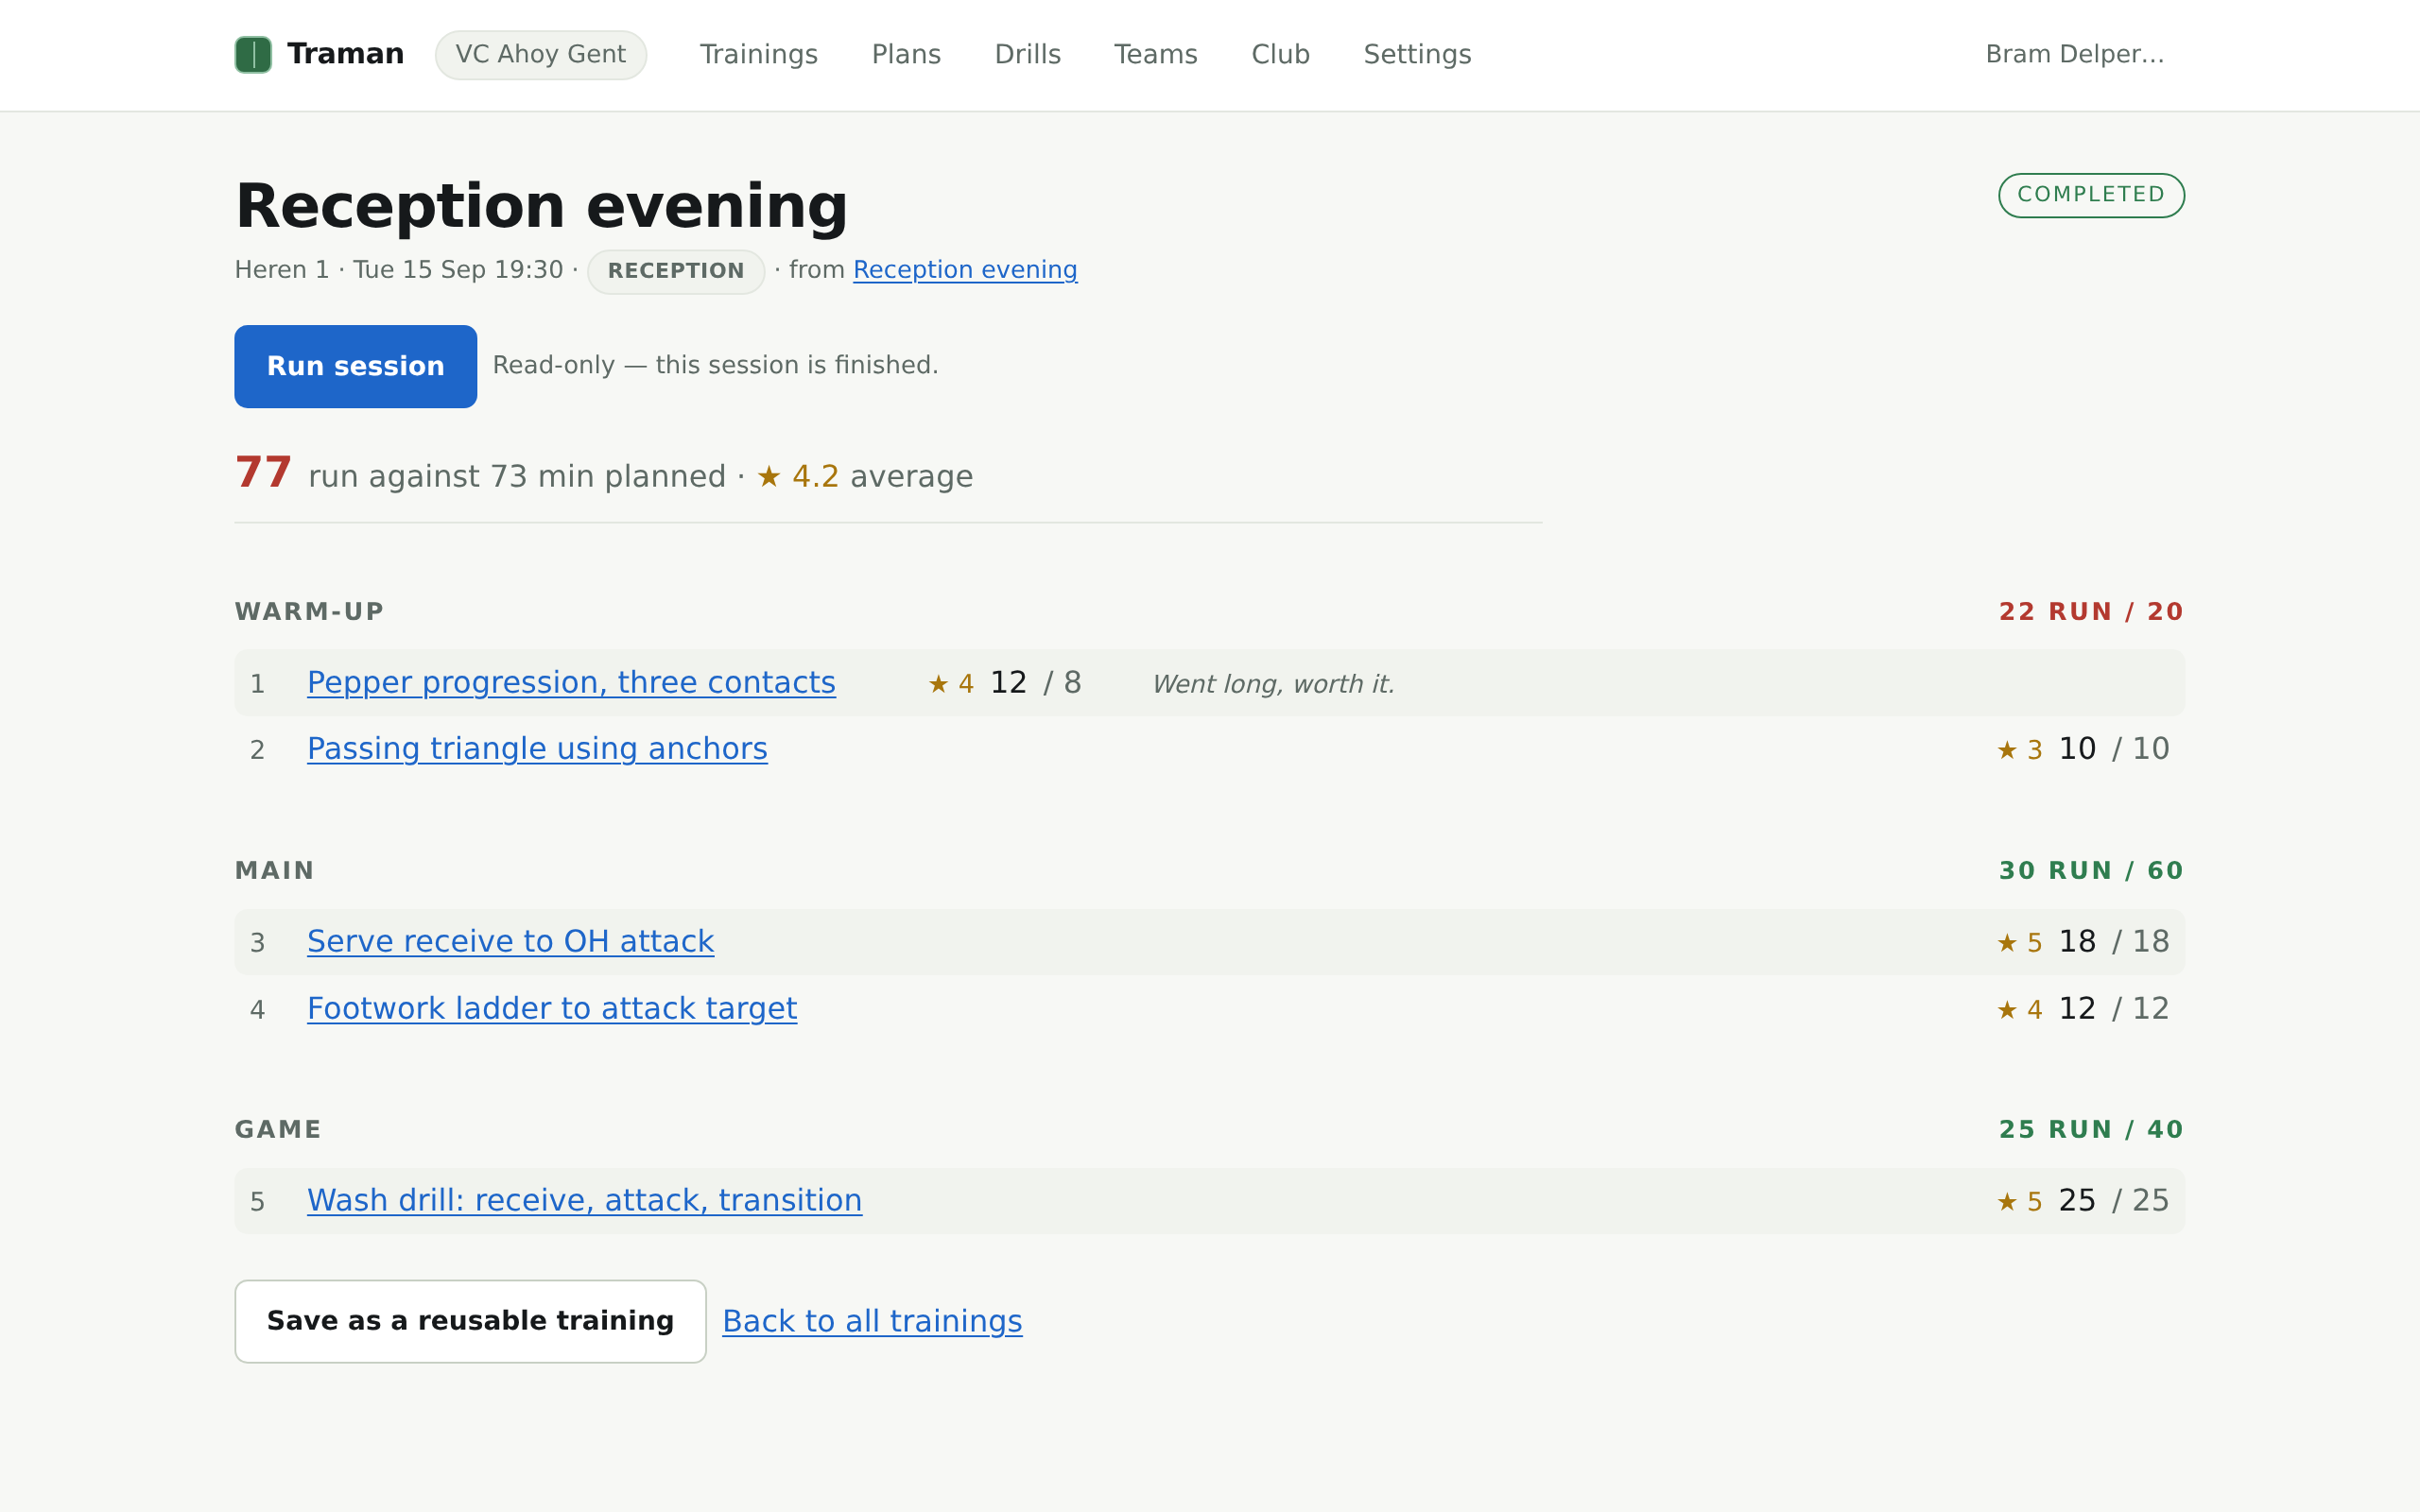Open Pepper progression, three contacts drill
This screenshot has width=2420, height=1512.
571,683
